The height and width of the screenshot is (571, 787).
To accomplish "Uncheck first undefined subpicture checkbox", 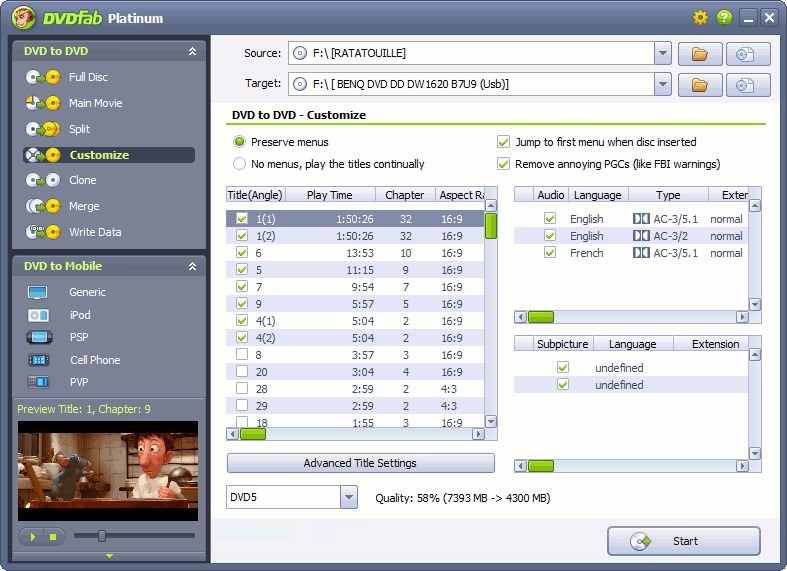I will coord(563,367).
